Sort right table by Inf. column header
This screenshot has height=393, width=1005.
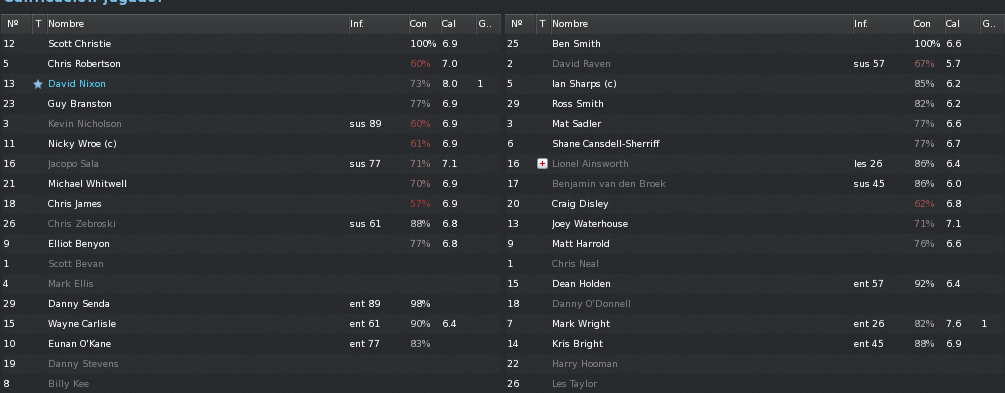click(x=882, y=24)
